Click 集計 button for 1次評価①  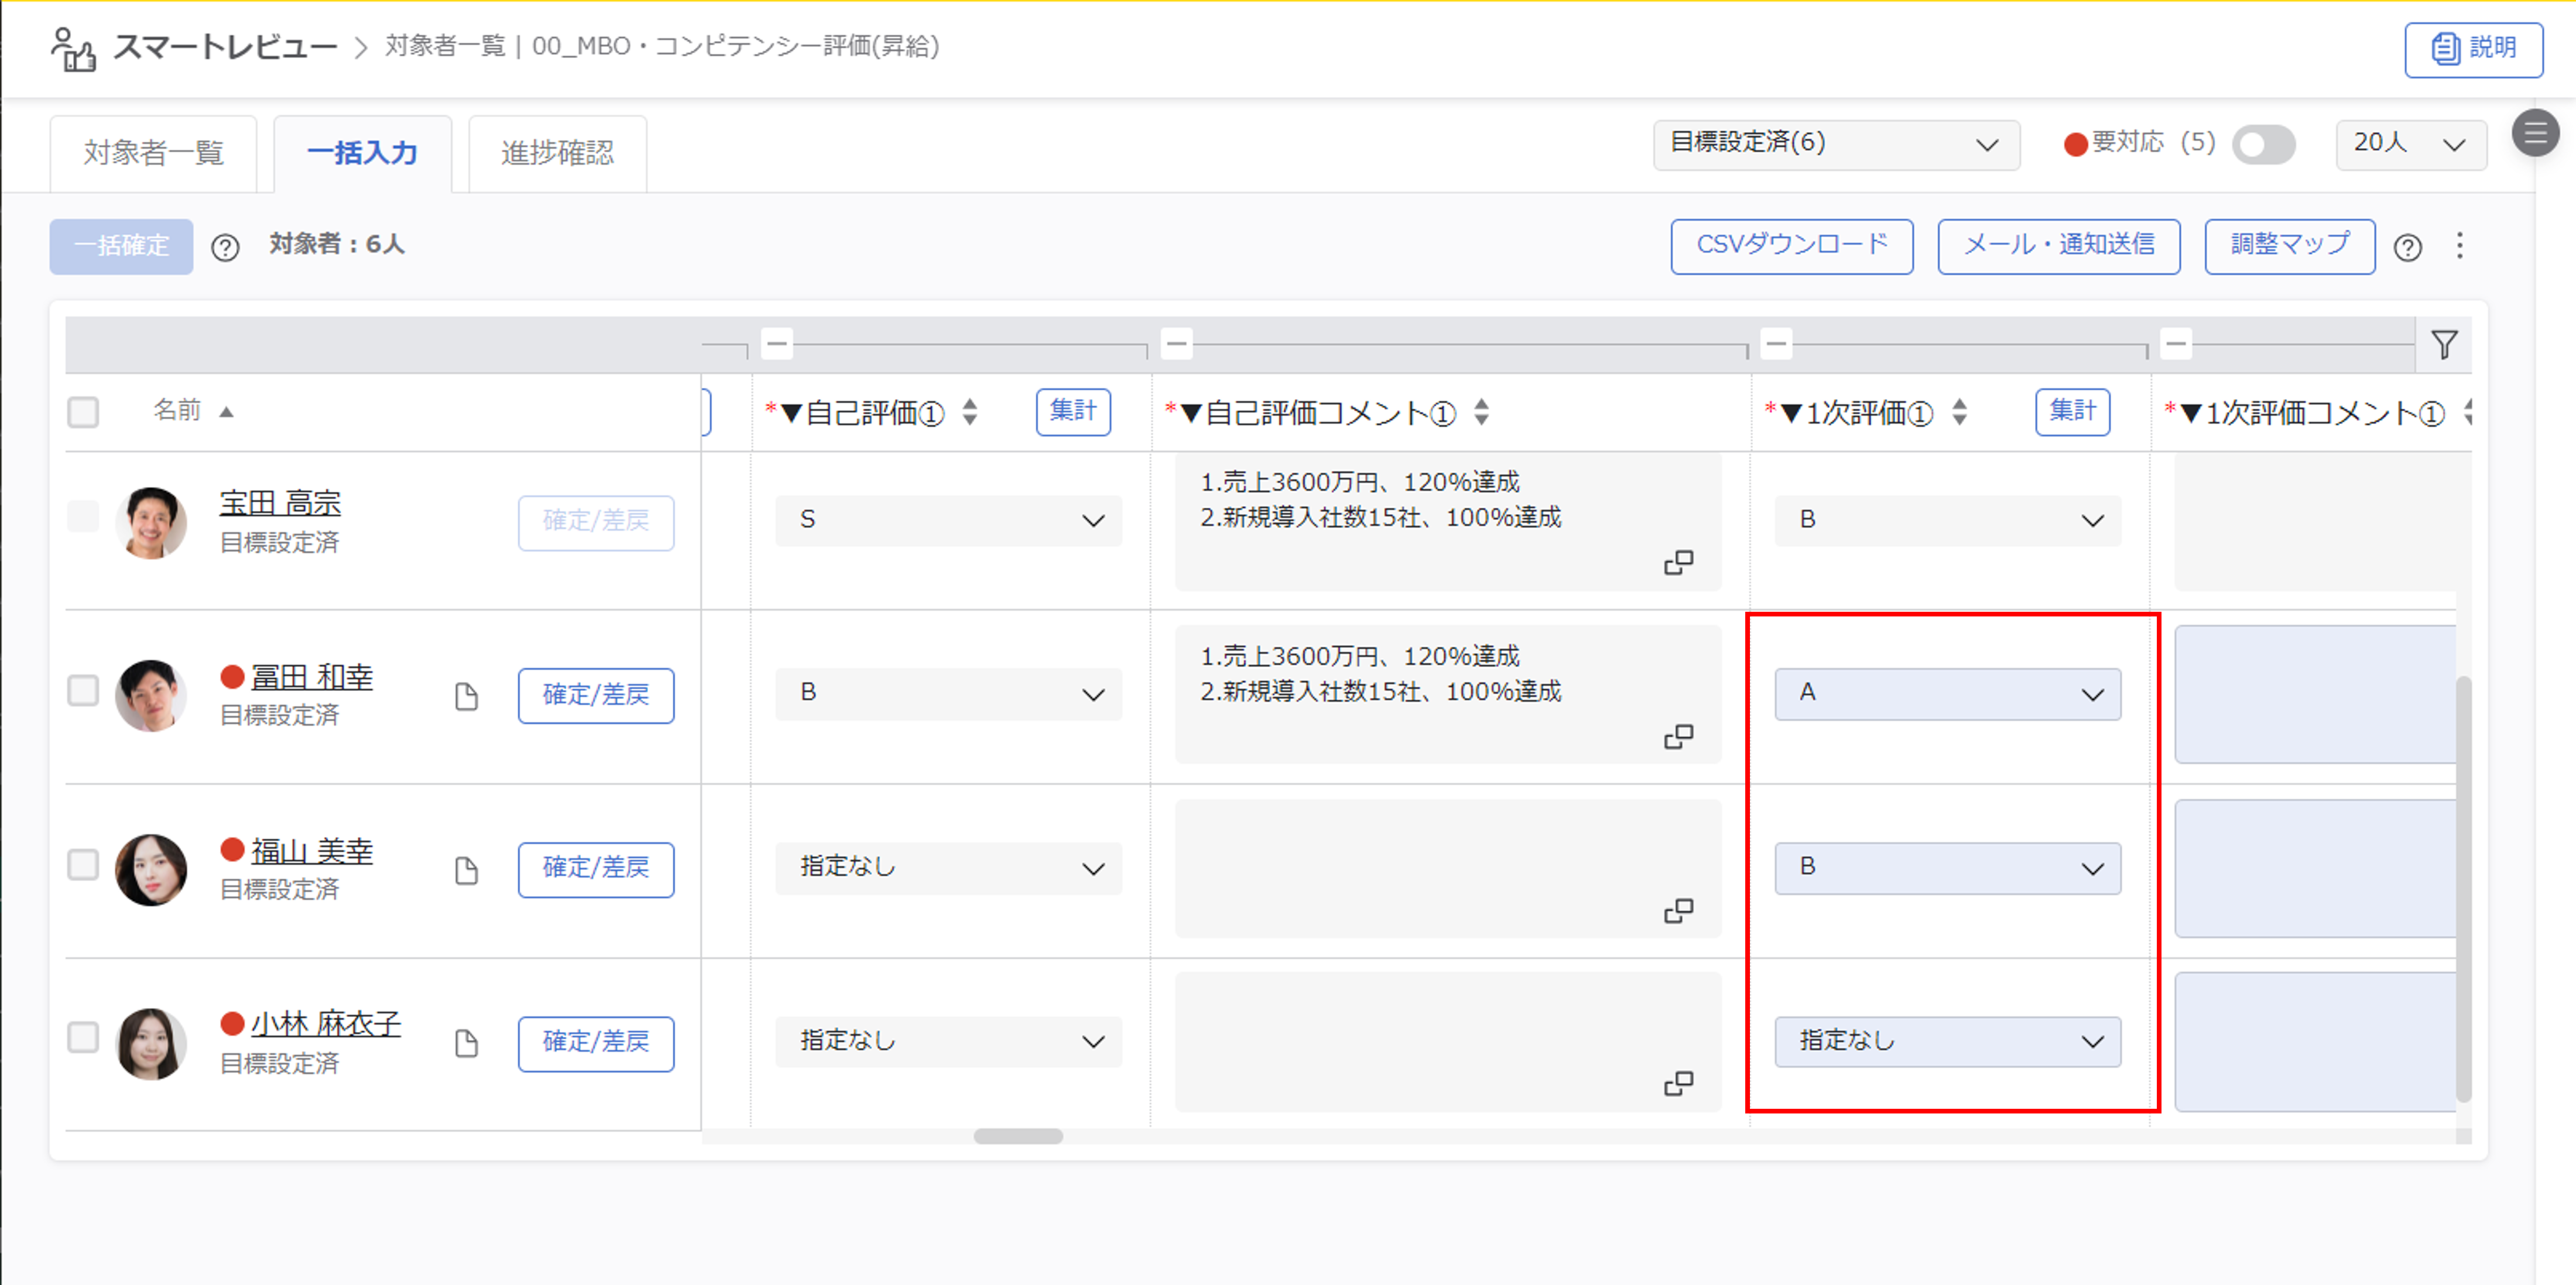click(2073, 412)
